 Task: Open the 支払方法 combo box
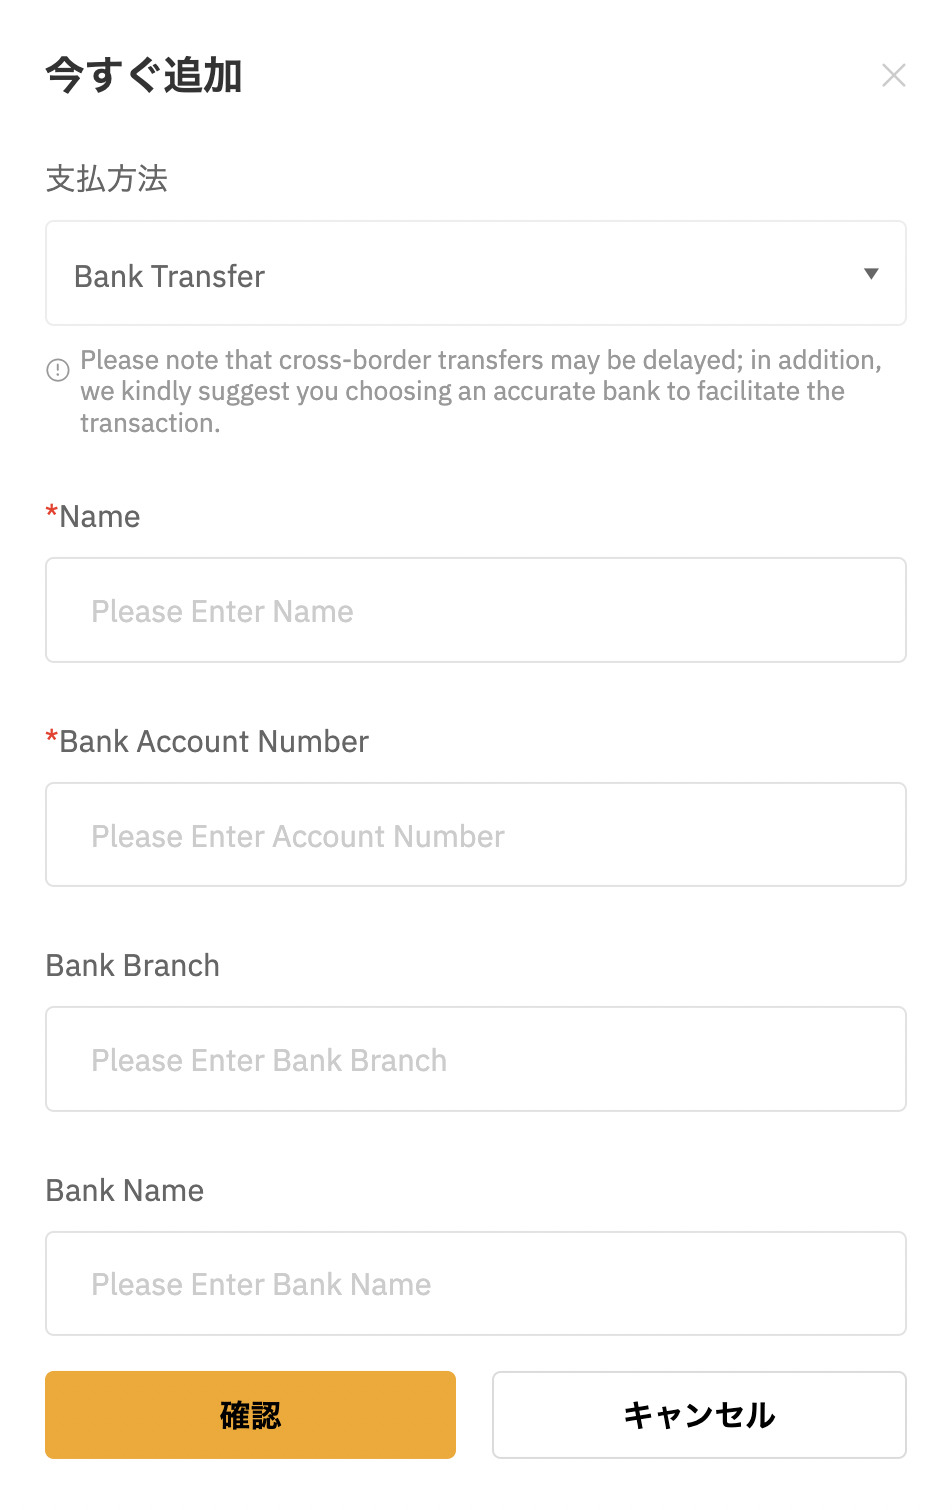coord(476,273)
